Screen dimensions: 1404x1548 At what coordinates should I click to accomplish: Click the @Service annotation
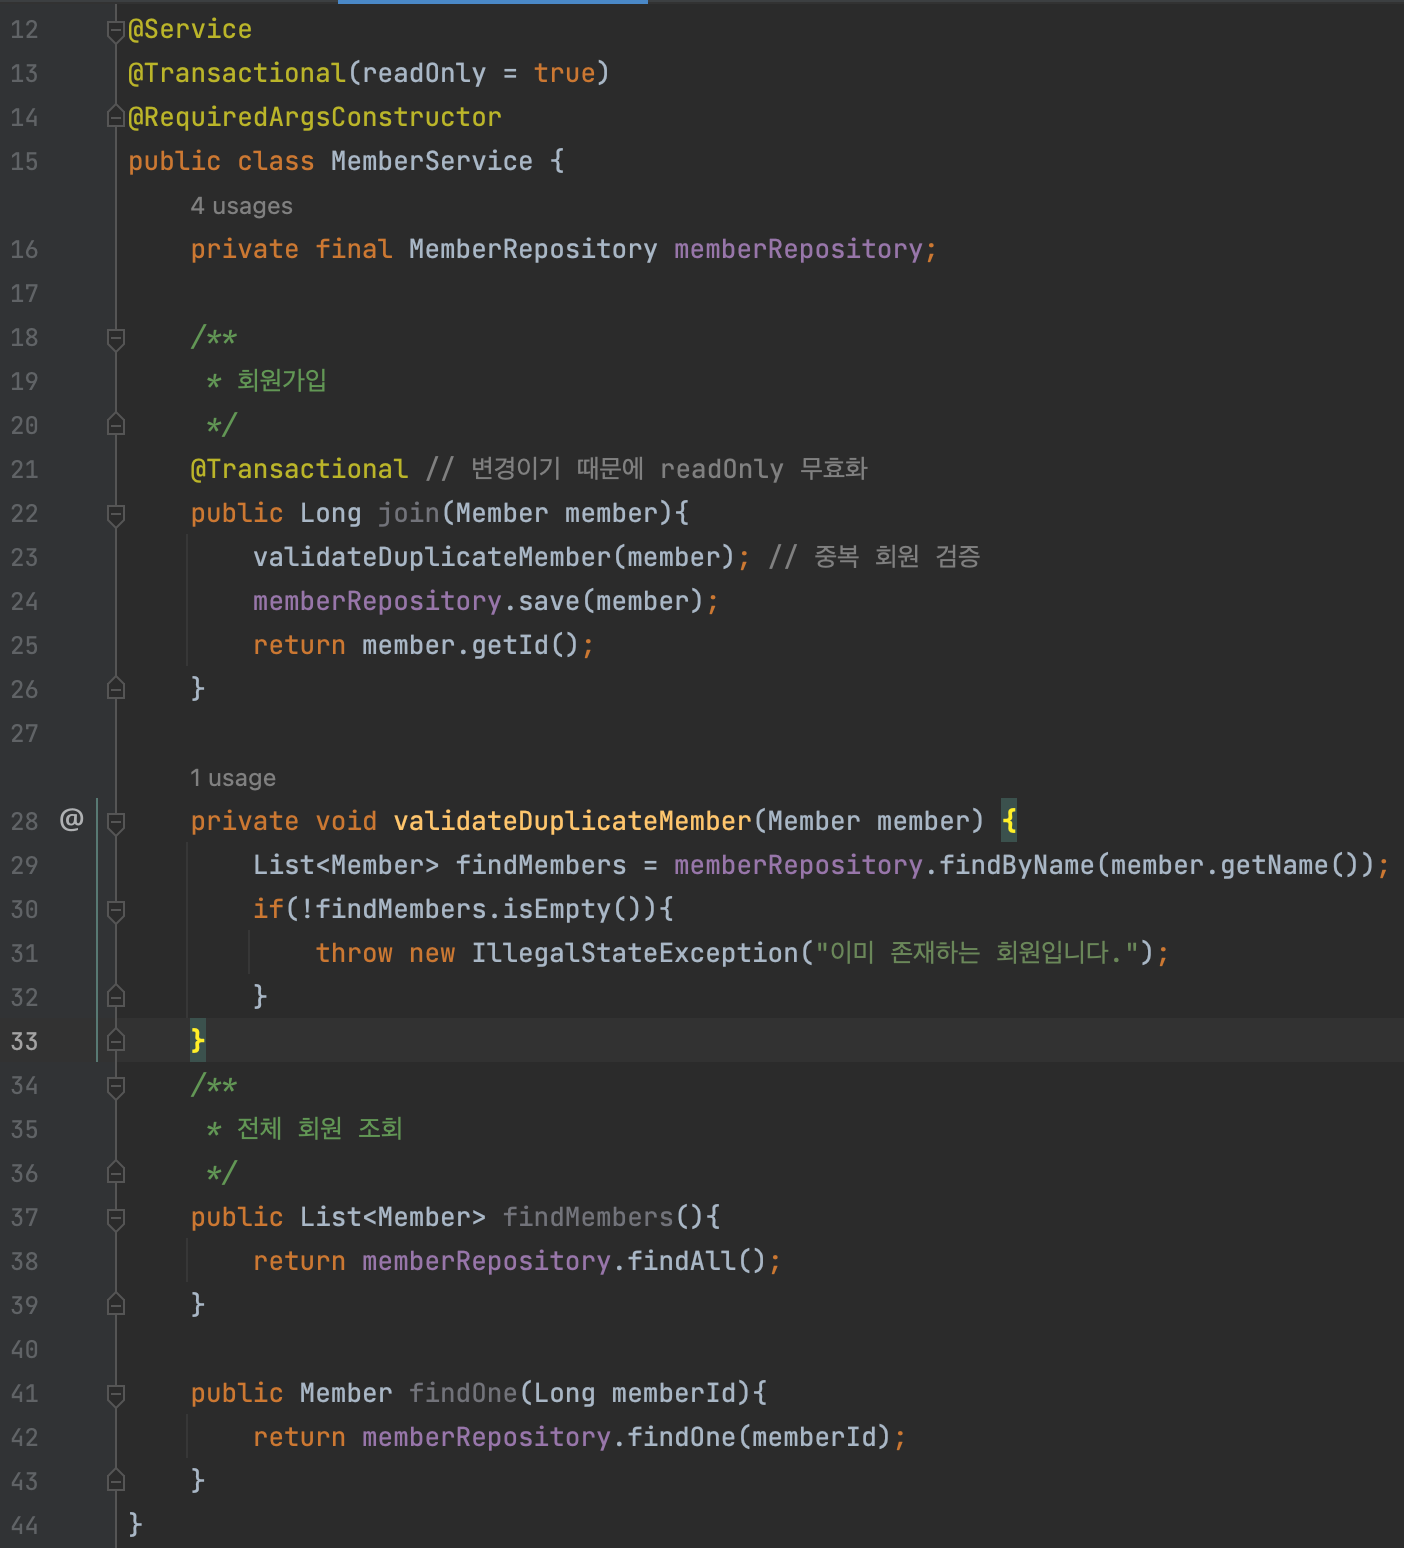[190, 30]
